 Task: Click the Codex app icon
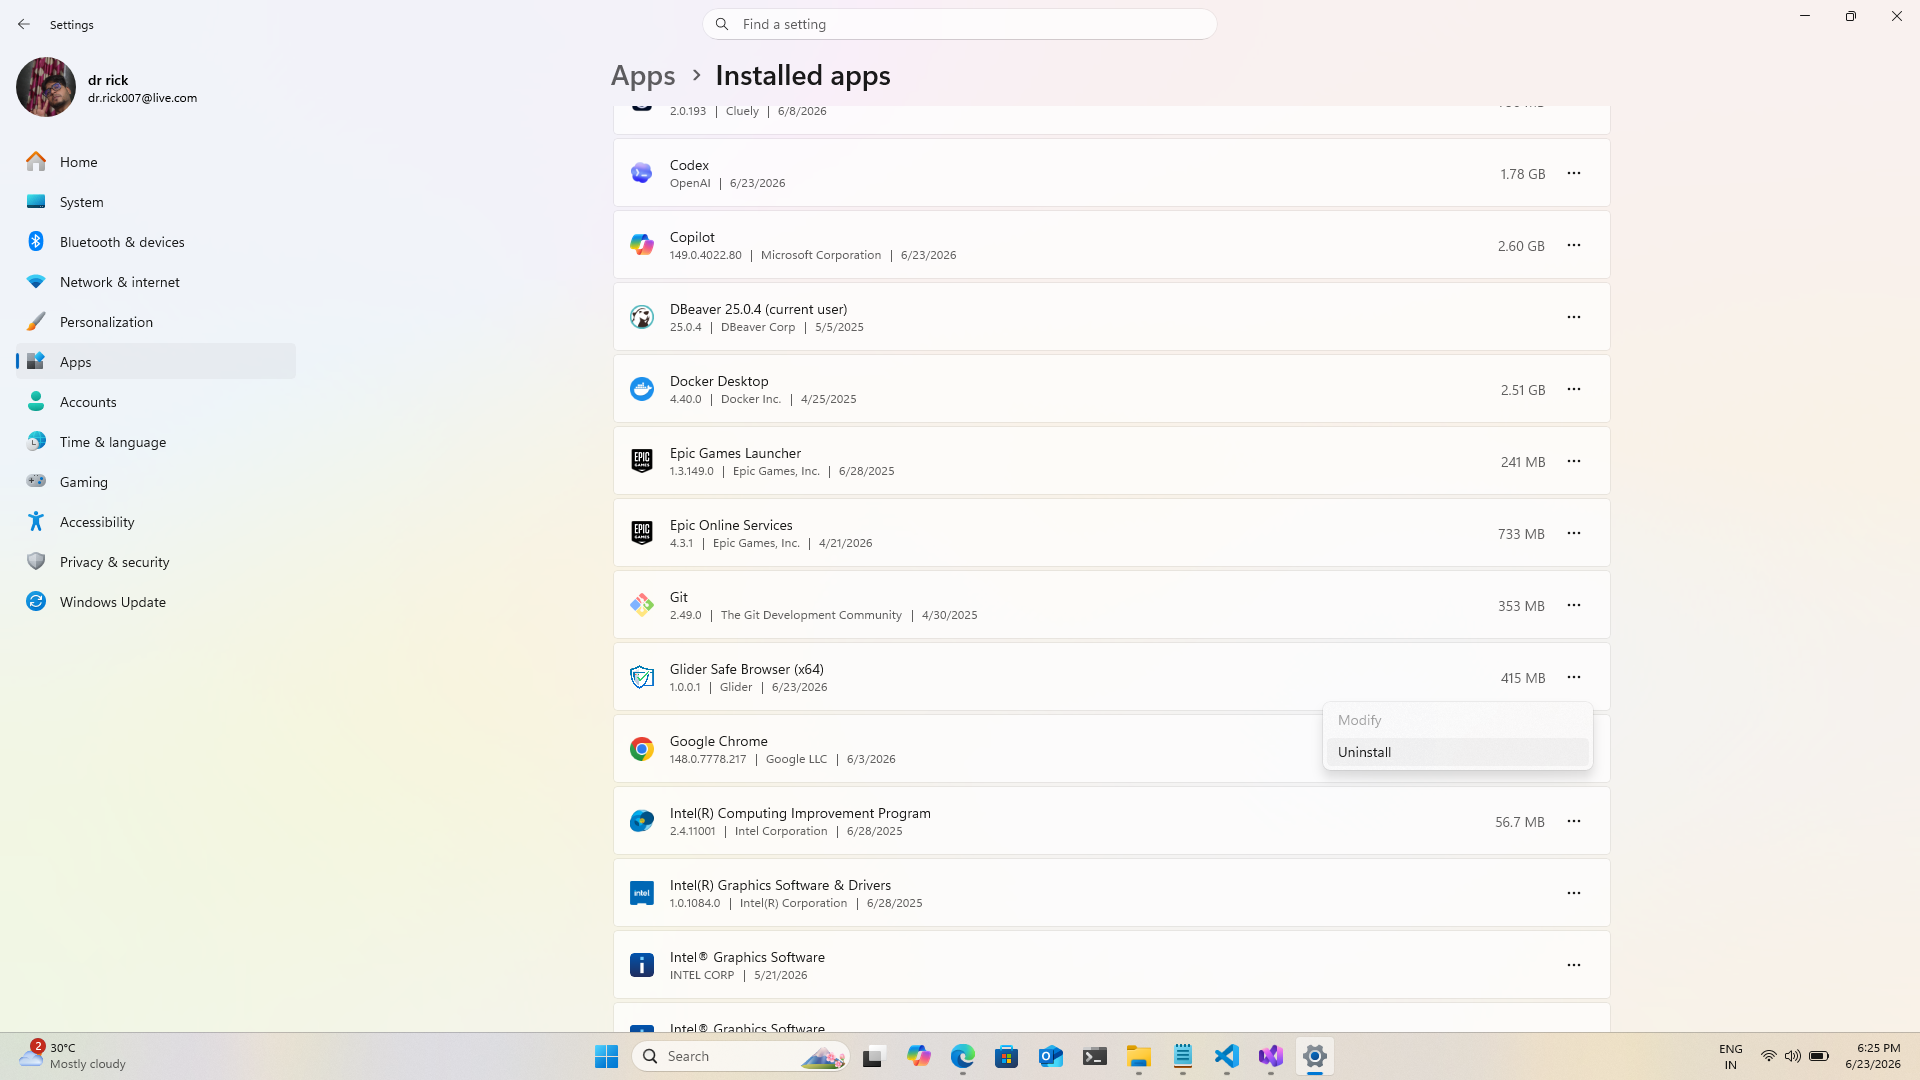[x=641, y=173]
